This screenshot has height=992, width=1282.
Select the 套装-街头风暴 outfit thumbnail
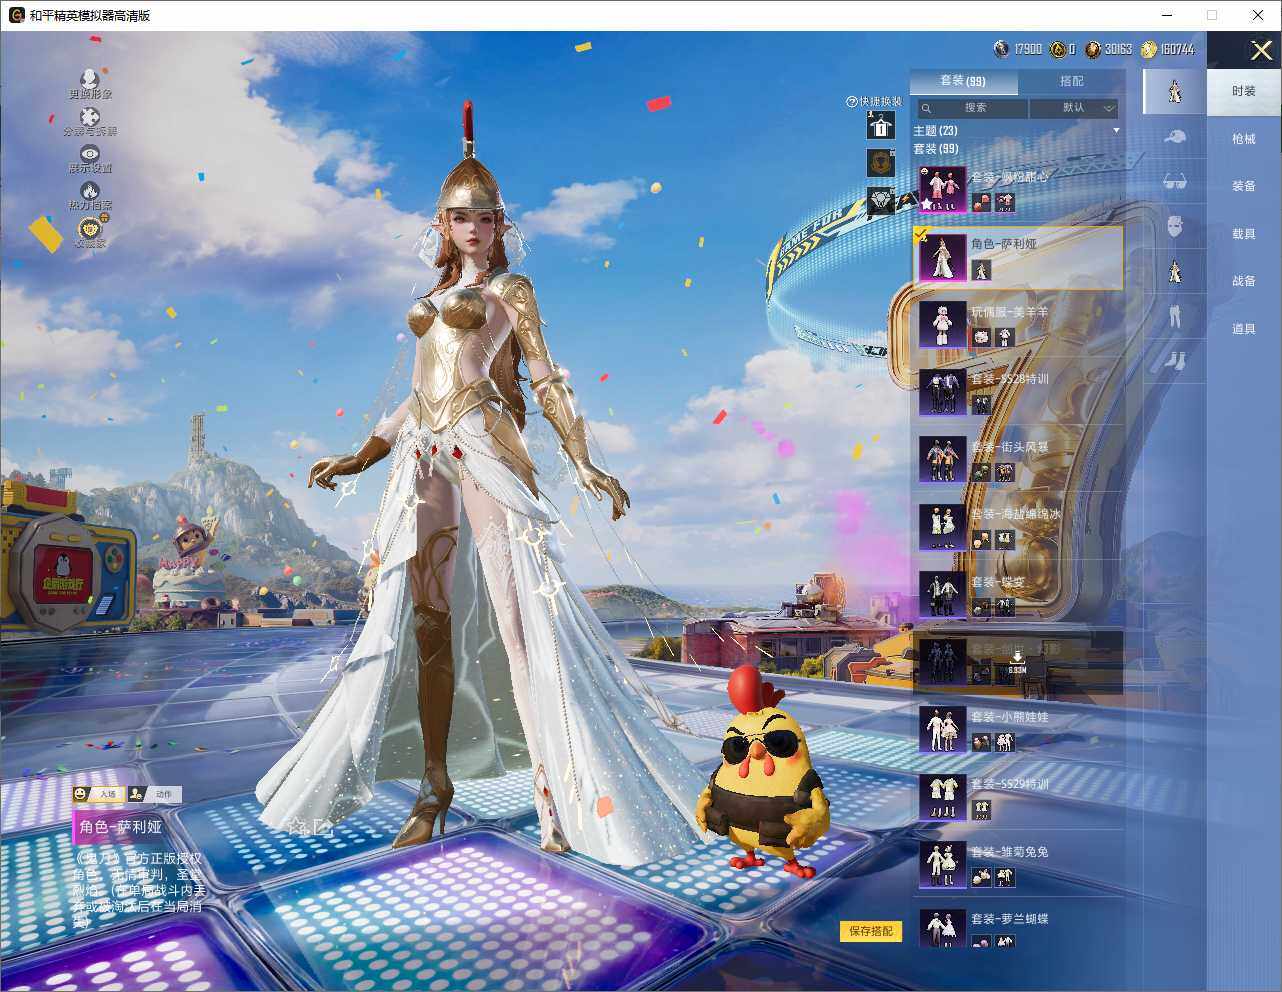tap(943, 460)
